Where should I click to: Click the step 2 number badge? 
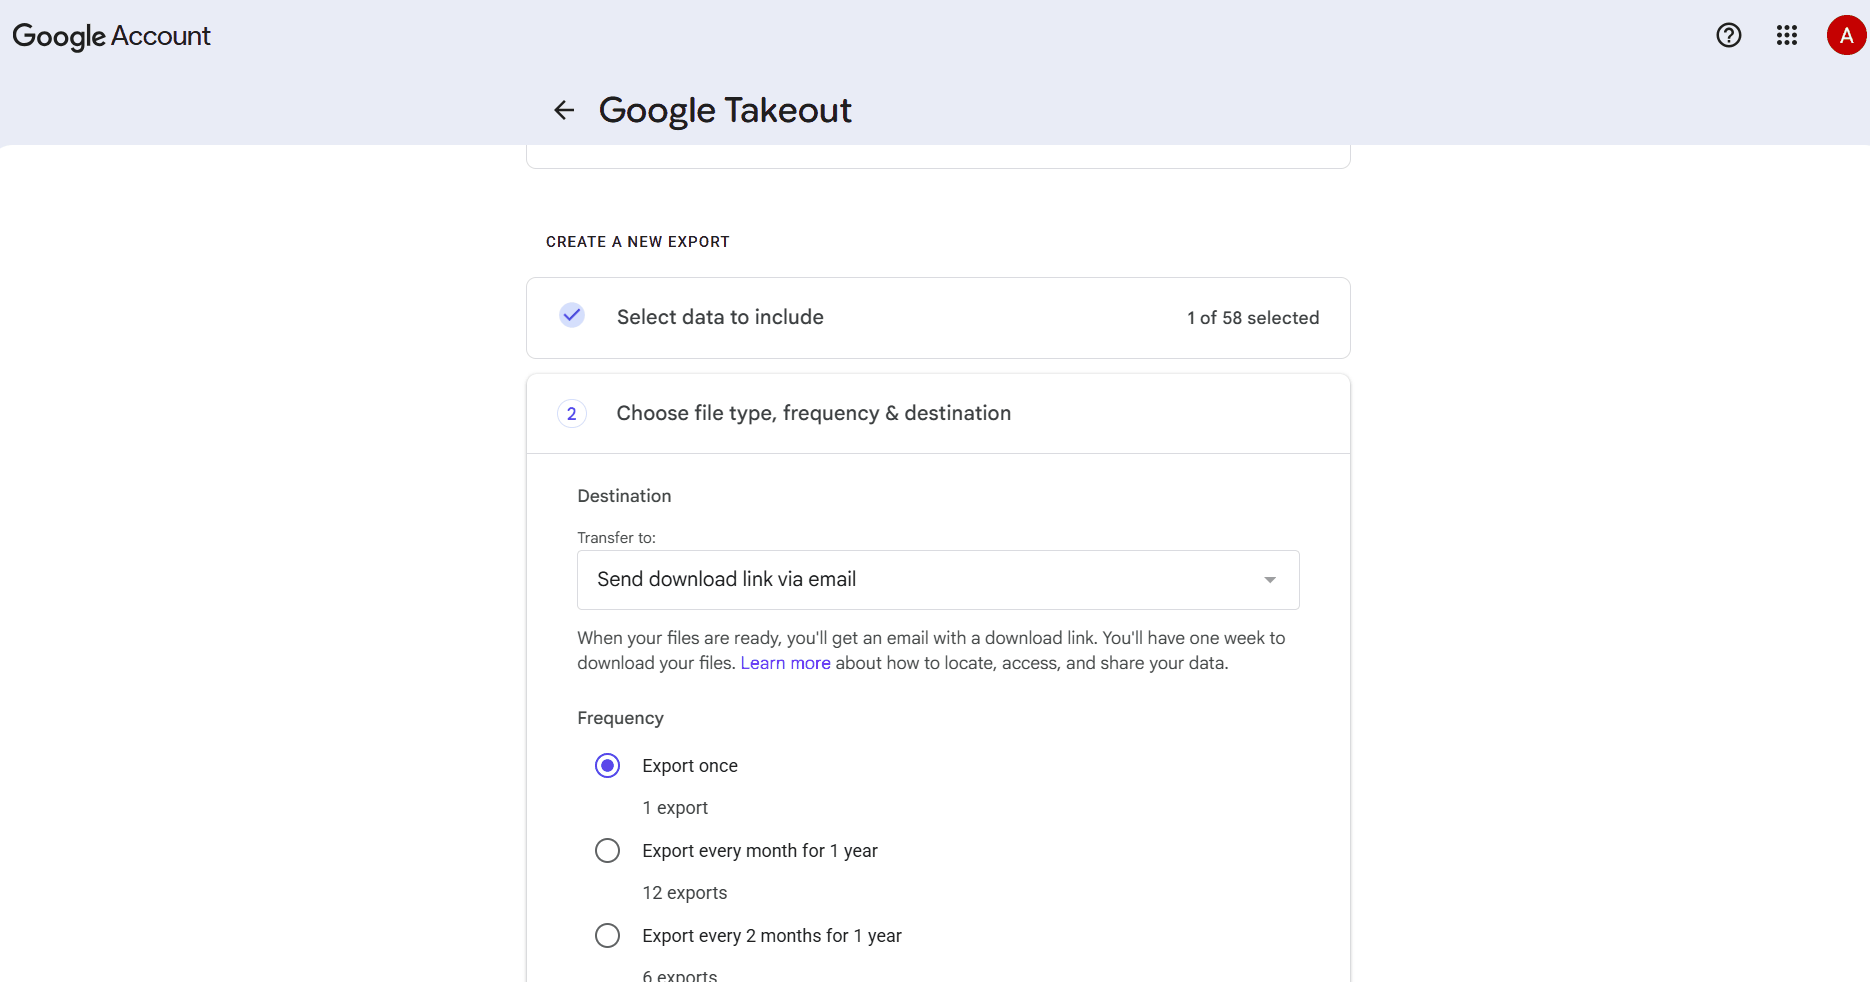click(x=572, y=414)
